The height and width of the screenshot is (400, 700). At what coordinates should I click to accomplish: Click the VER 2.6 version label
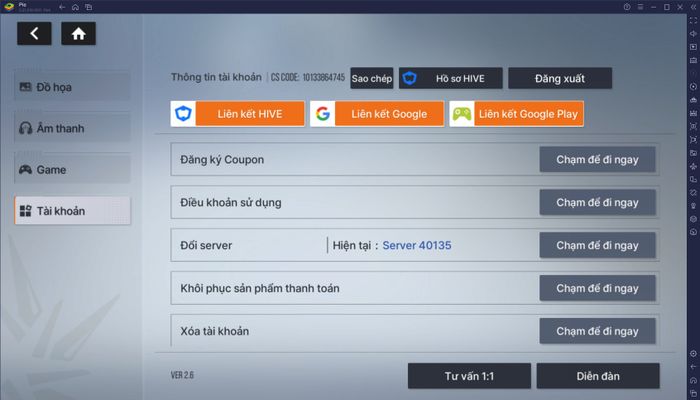[x=182, y=375]
